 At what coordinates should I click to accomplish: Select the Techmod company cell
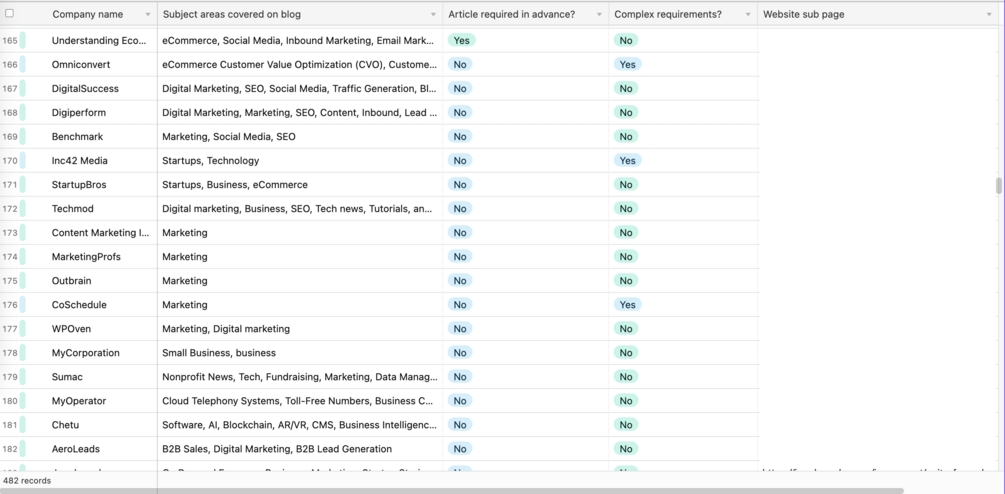91,208
